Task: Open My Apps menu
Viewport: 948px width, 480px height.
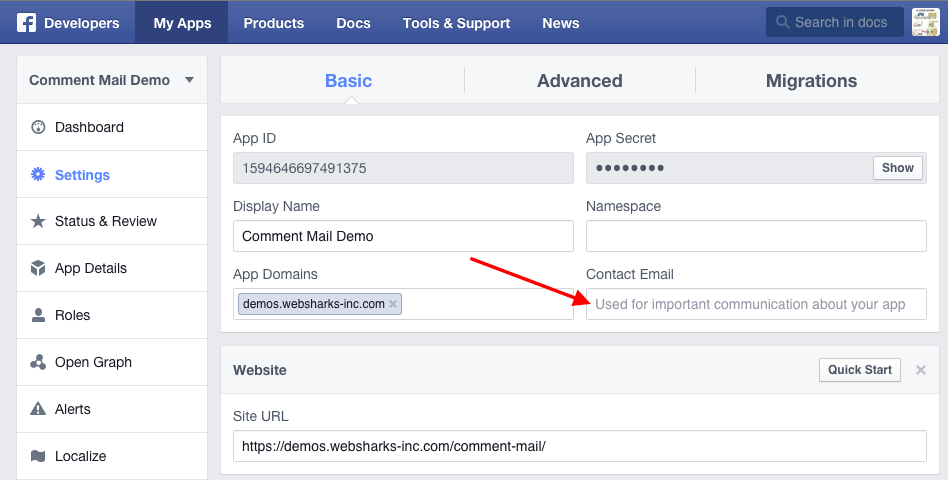Action: point(182,23)
